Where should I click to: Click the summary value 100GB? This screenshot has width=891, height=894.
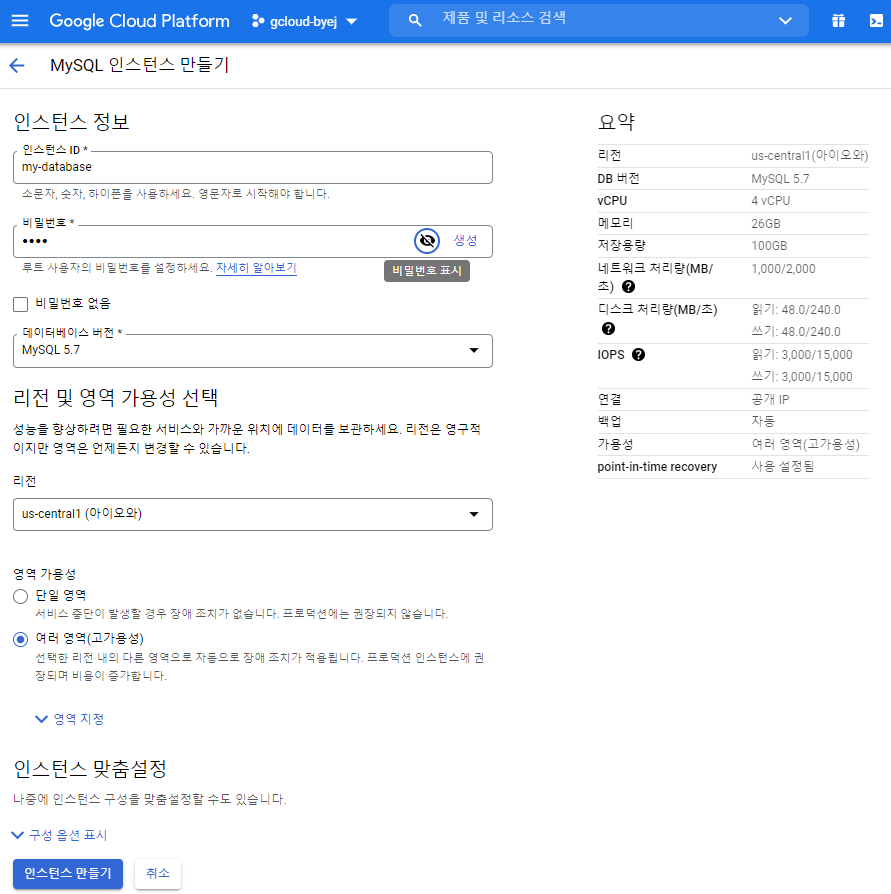tap(769, 246)
